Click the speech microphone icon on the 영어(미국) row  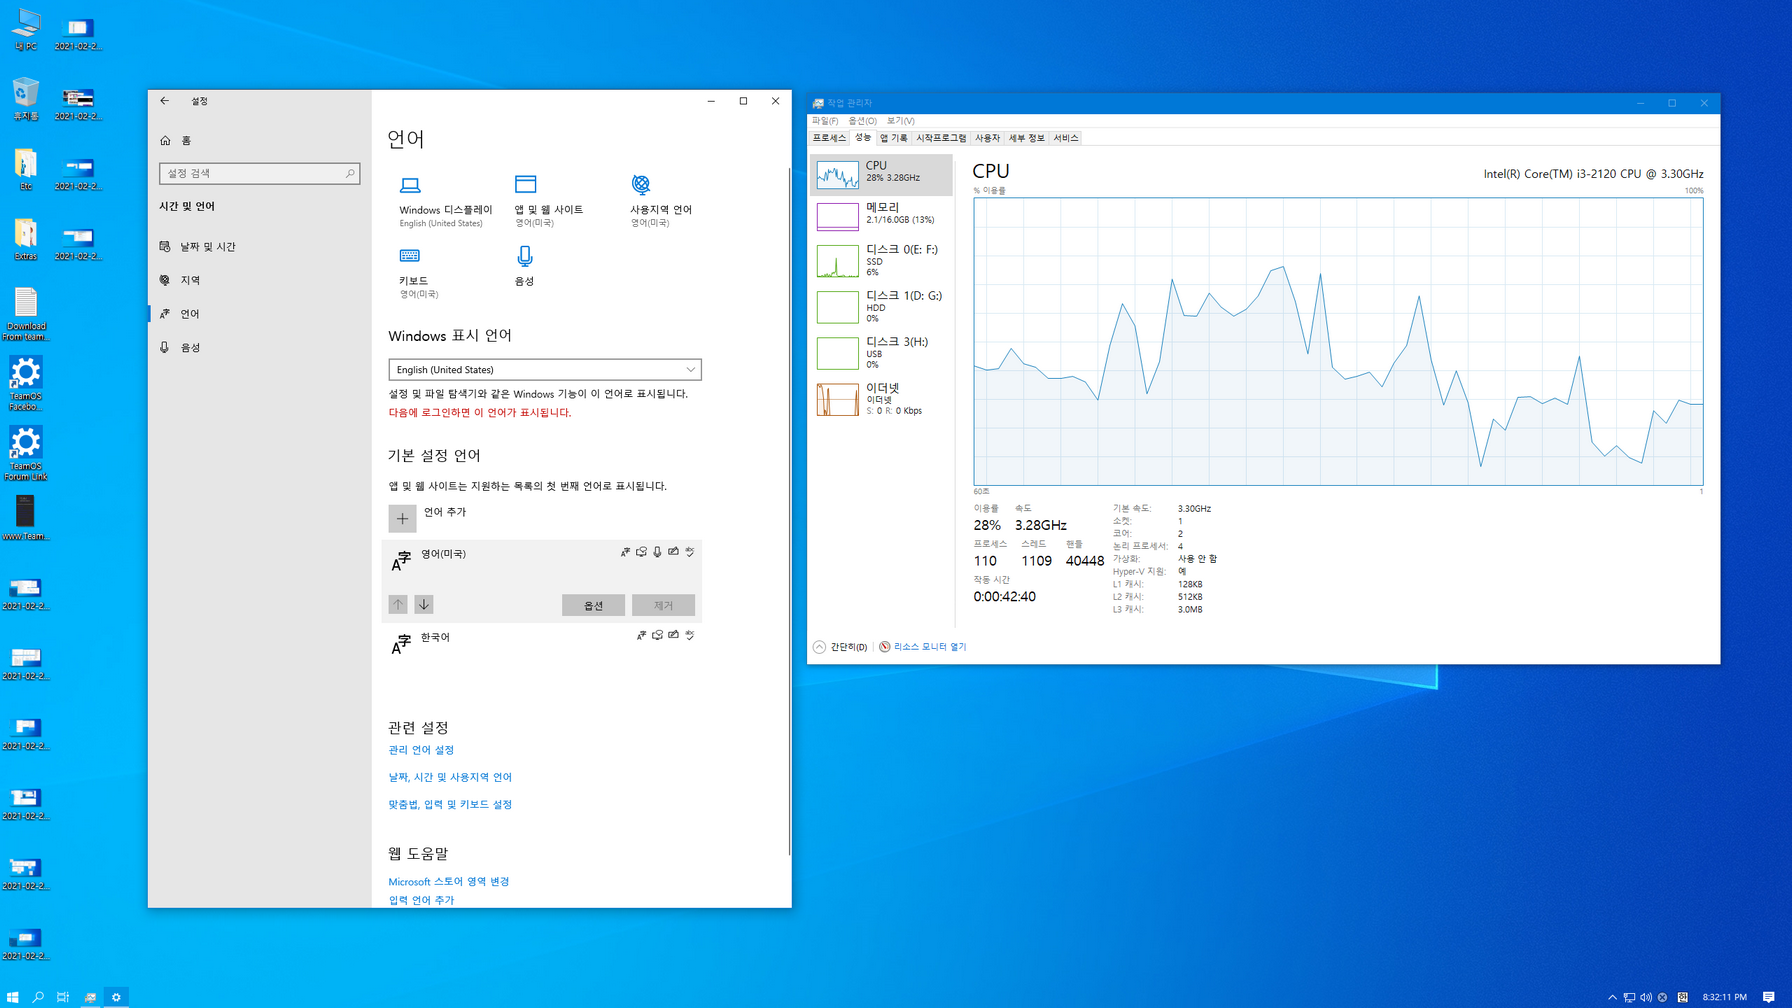click(x=657, y=552)
